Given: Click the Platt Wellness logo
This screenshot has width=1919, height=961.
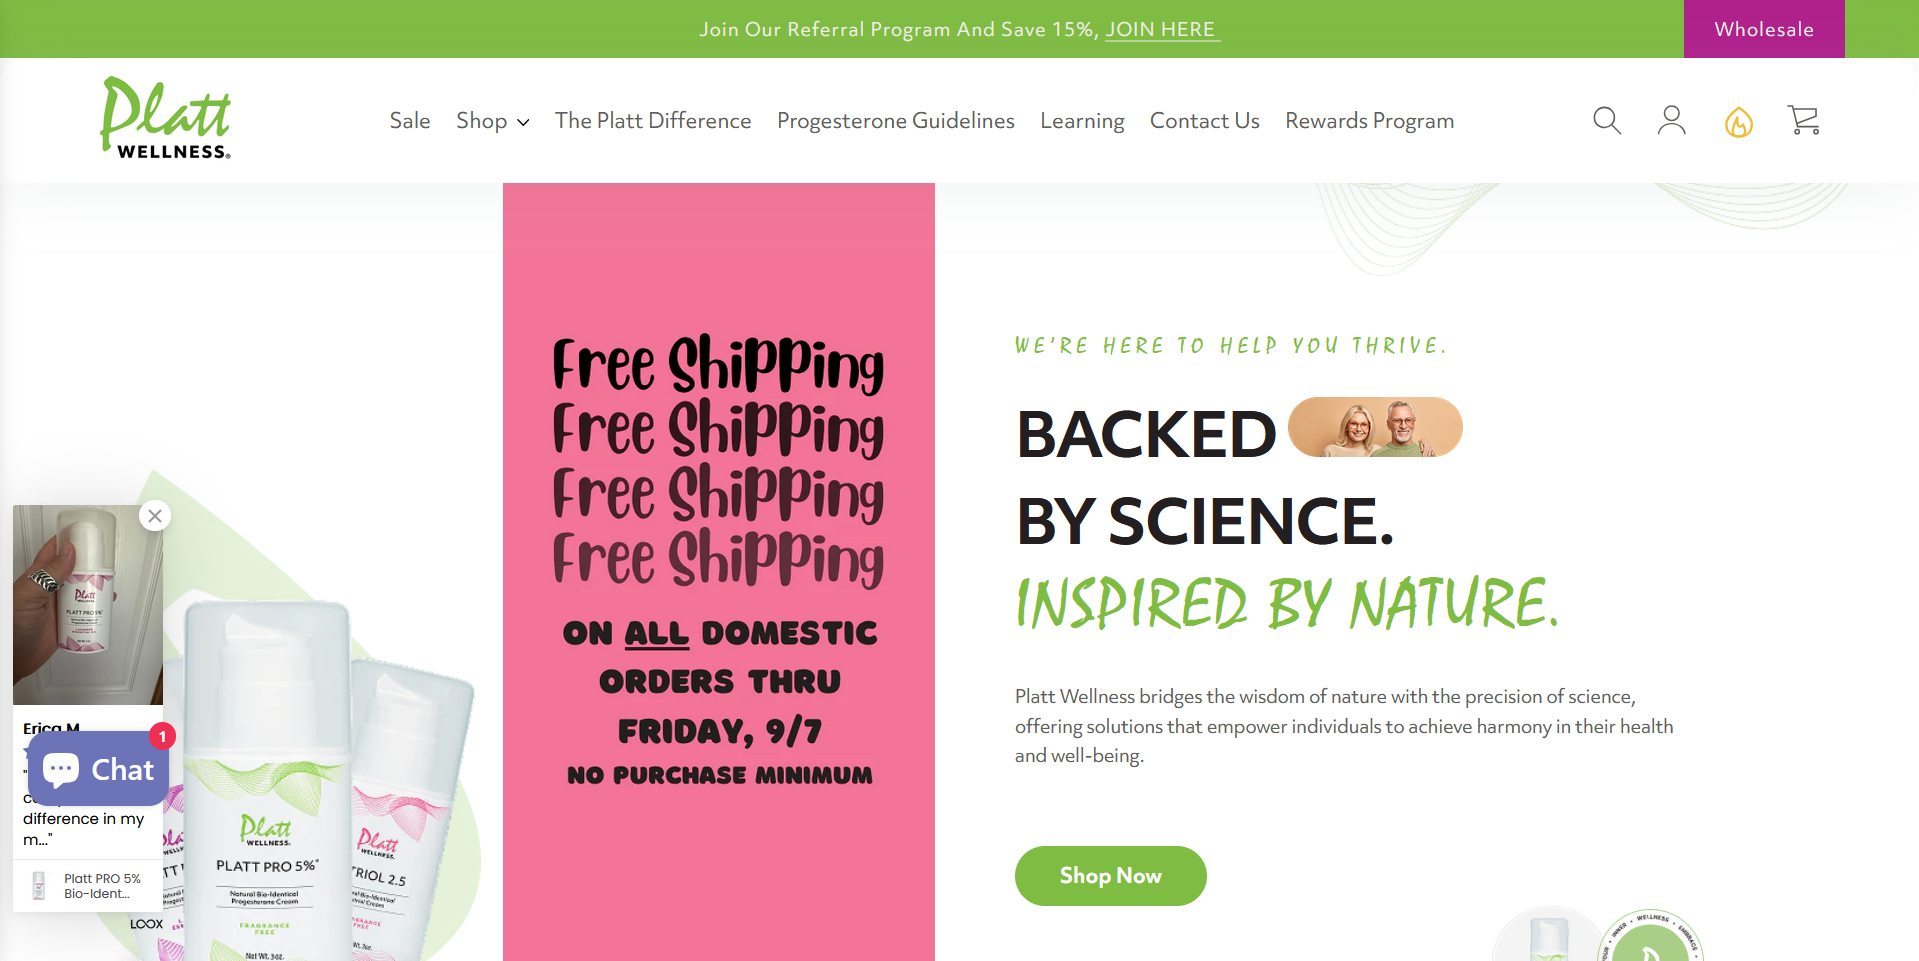Looking at the screenshot, I should (x=166, y=119).
